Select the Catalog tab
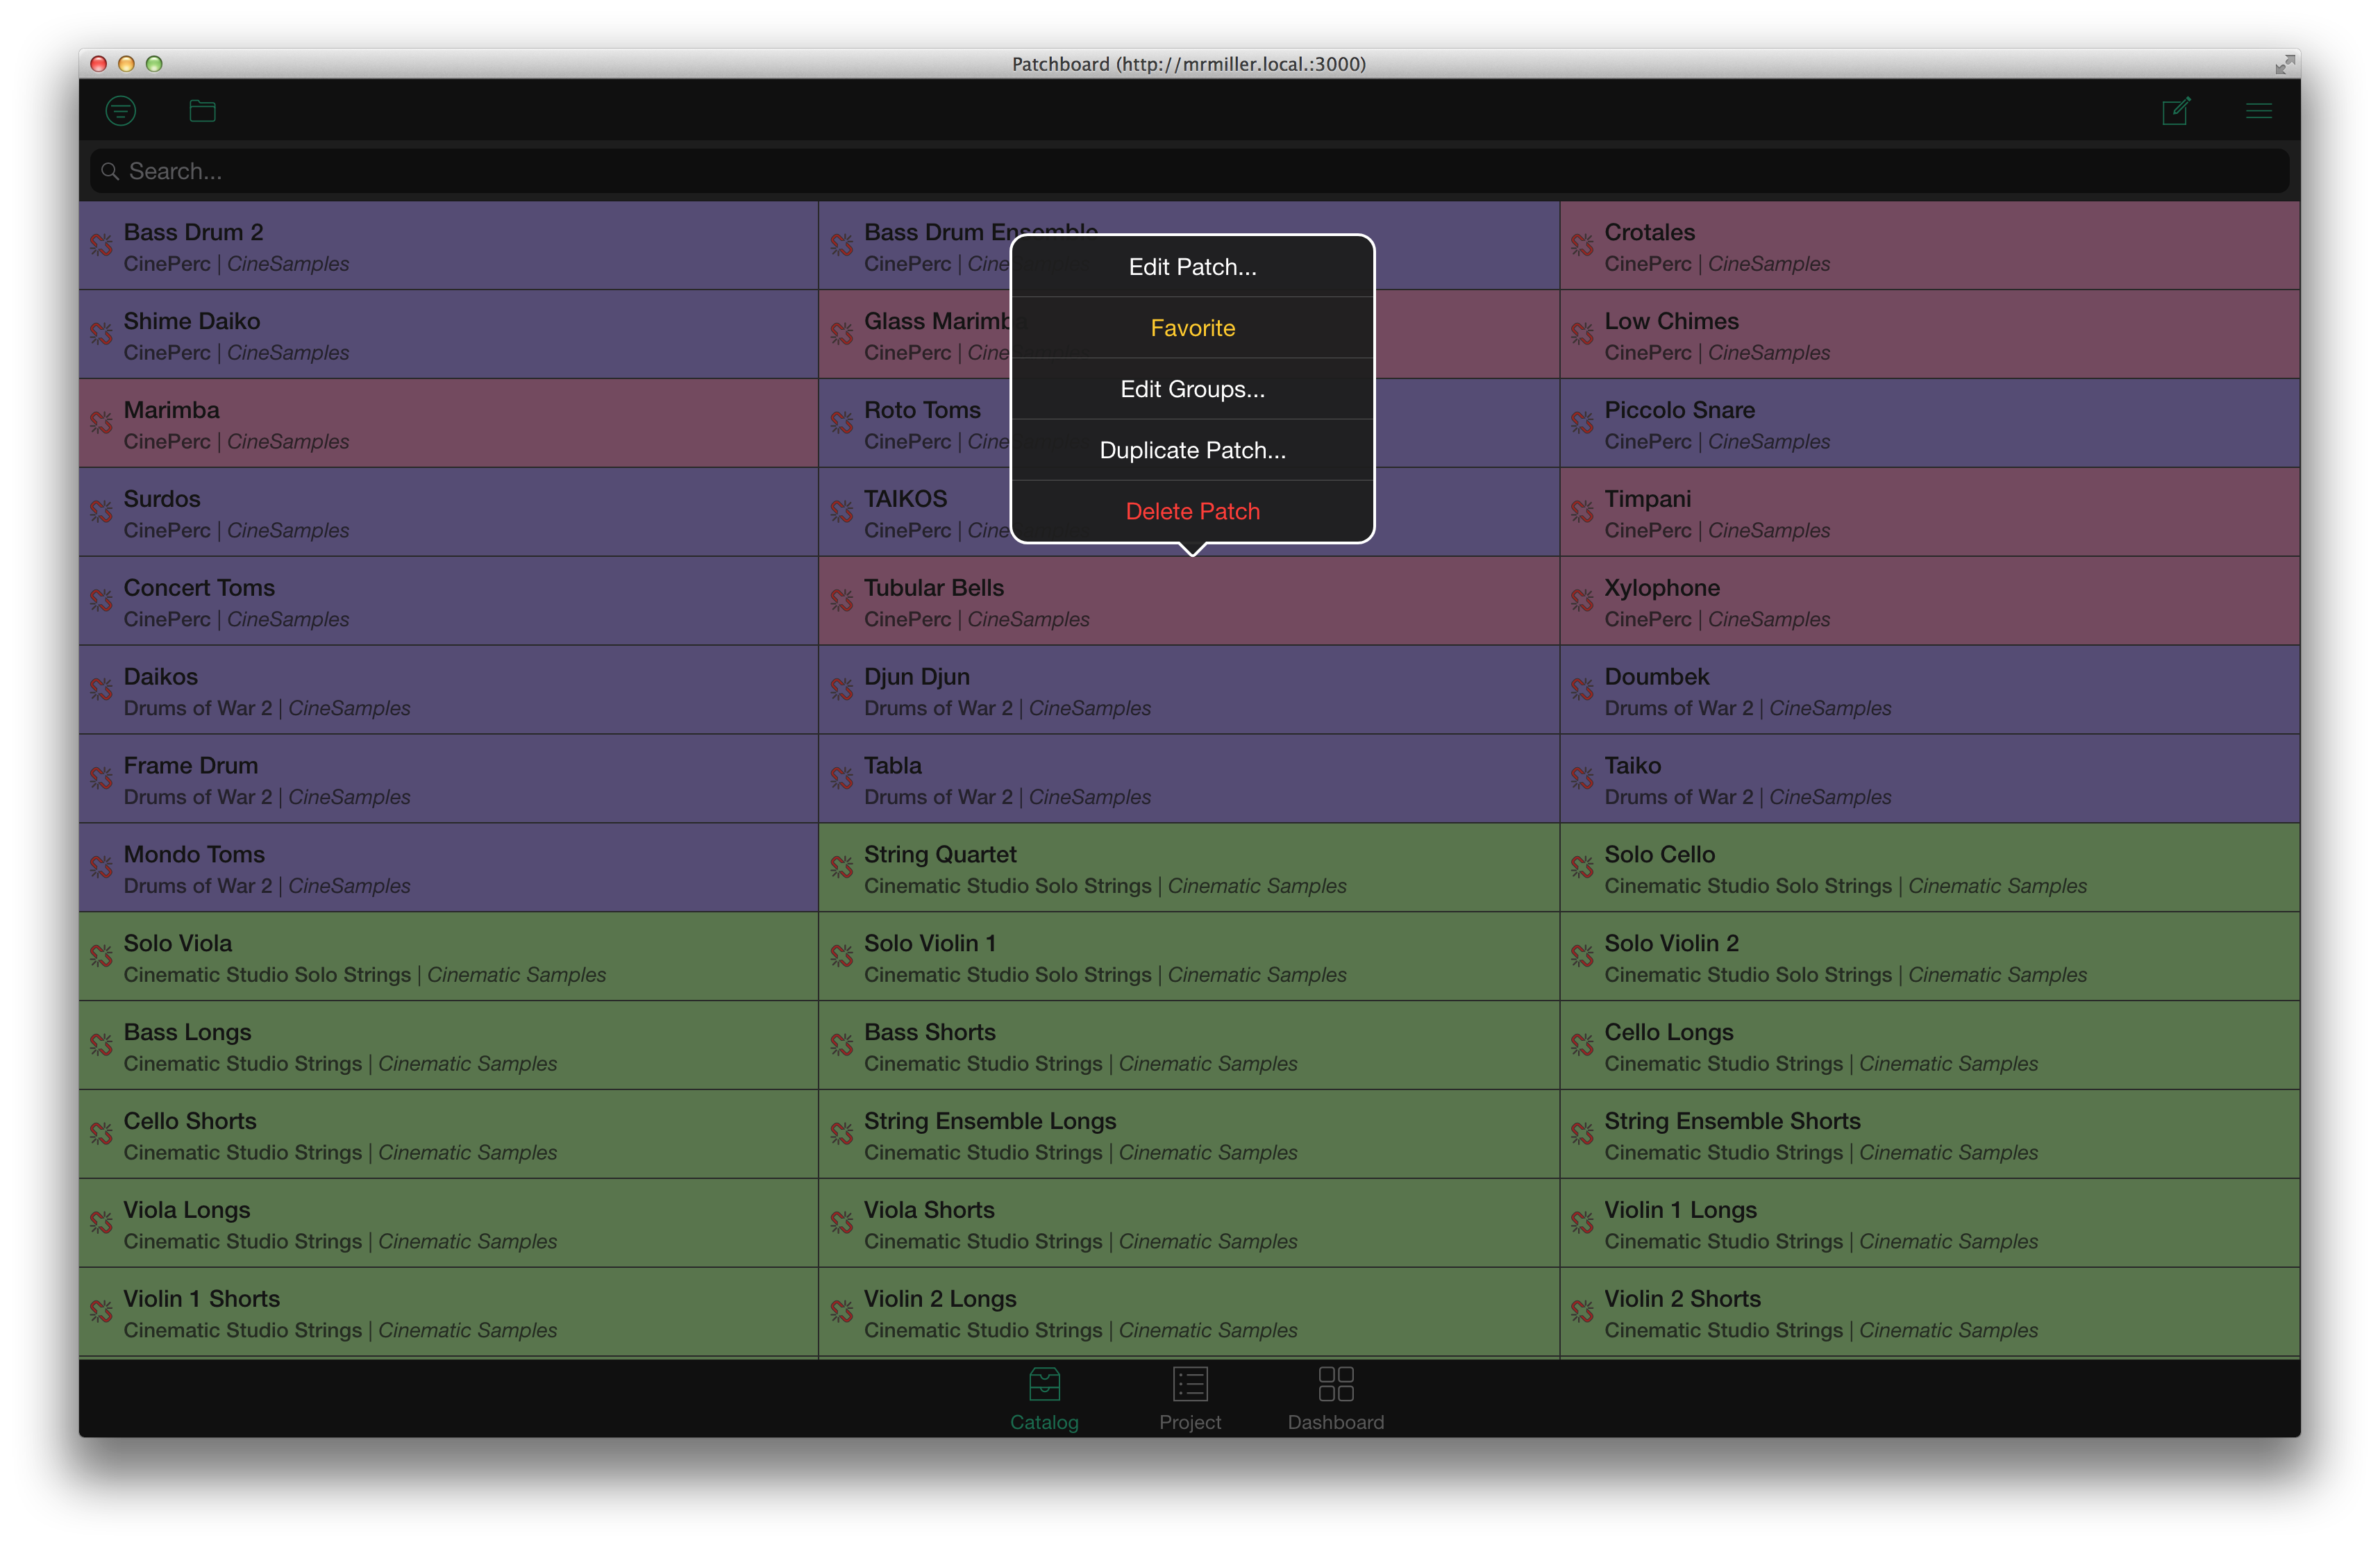This screenshot has width=2380, height=1547. coord(1044,1398)
